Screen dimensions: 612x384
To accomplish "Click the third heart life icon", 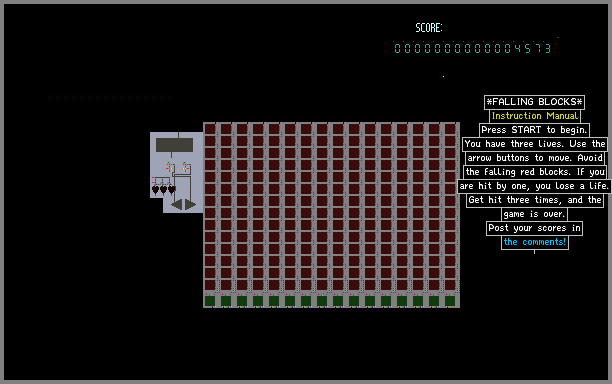I will (172, 190).
